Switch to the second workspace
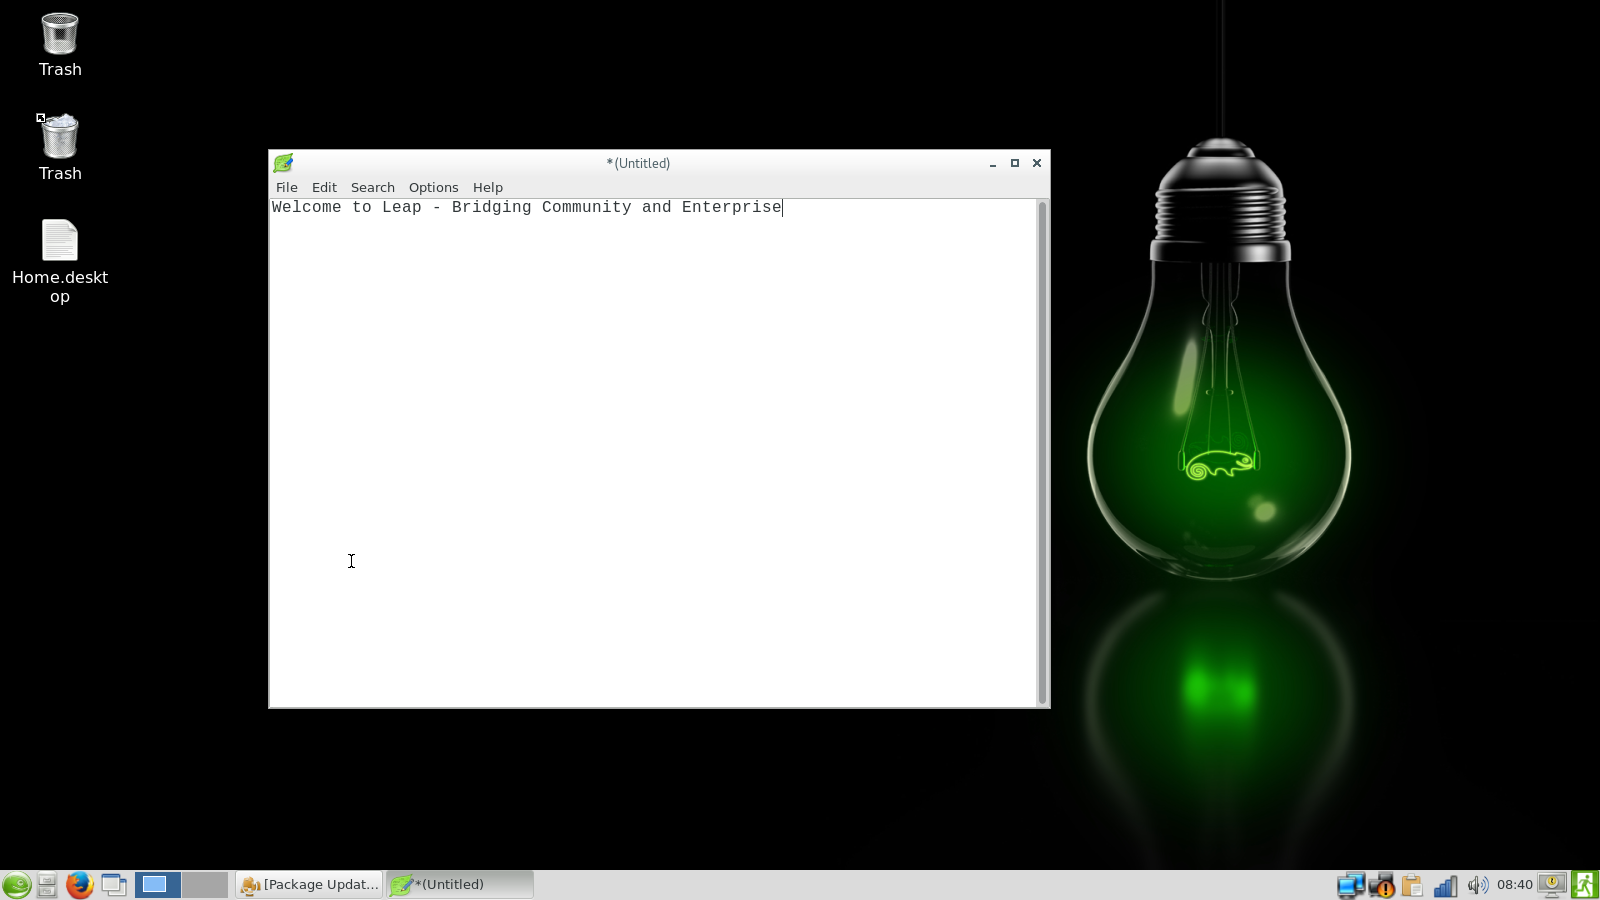Image resolution: width=1600 pixels, height=900 pixels. (205, 885)
